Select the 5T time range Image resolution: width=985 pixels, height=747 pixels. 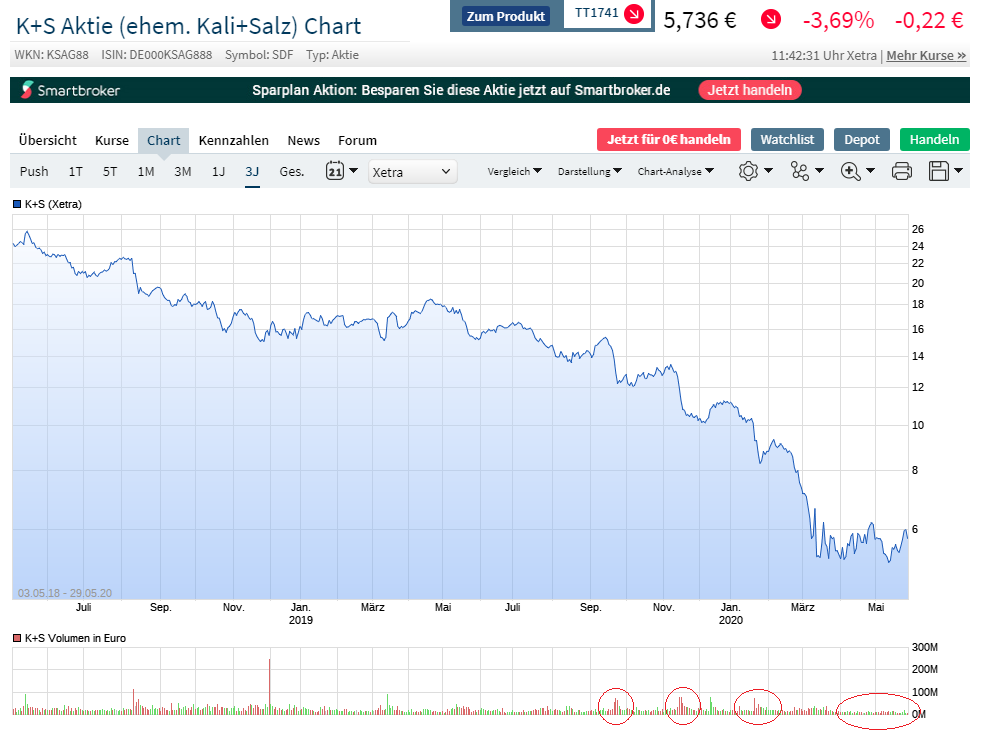pyautogui.click(x=110, y=172)
